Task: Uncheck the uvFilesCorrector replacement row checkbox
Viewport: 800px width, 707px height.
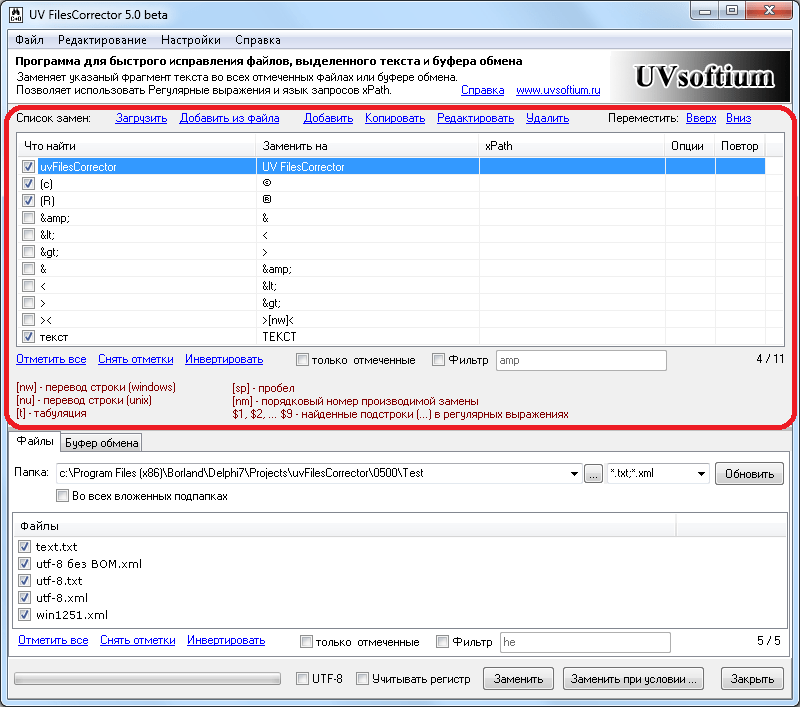Action: pos(29,166)
